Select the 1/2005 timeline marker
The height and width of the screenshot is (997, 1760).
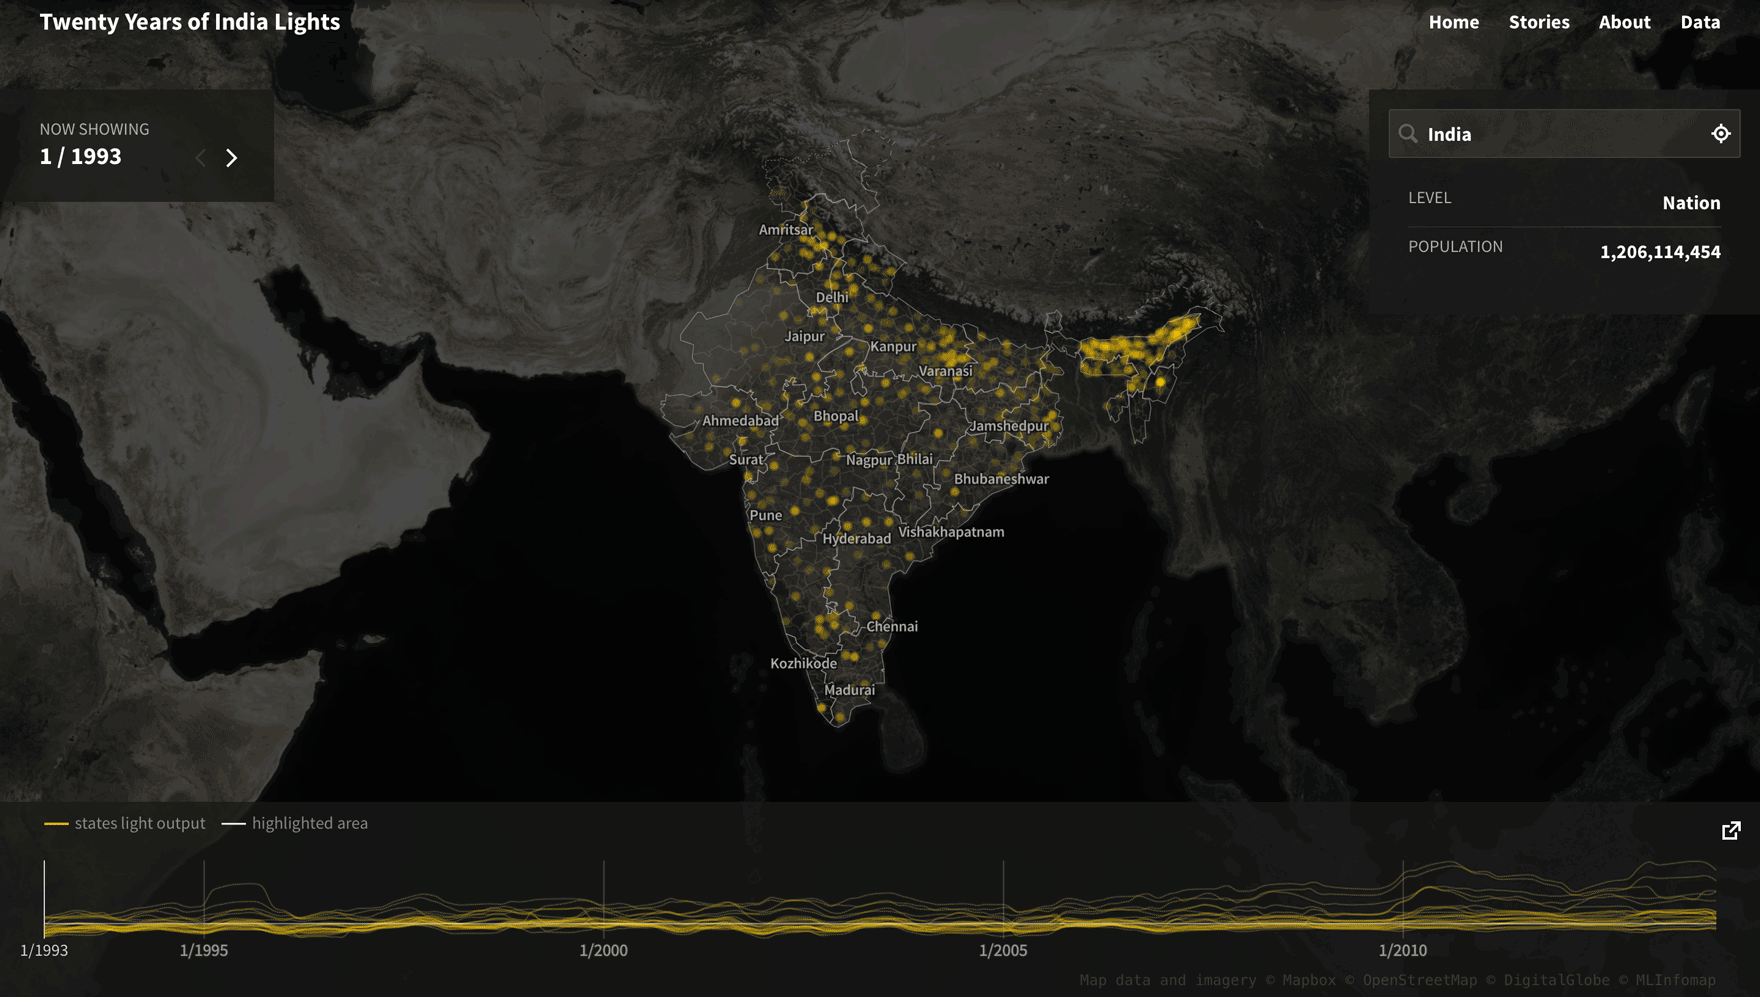1003,950
